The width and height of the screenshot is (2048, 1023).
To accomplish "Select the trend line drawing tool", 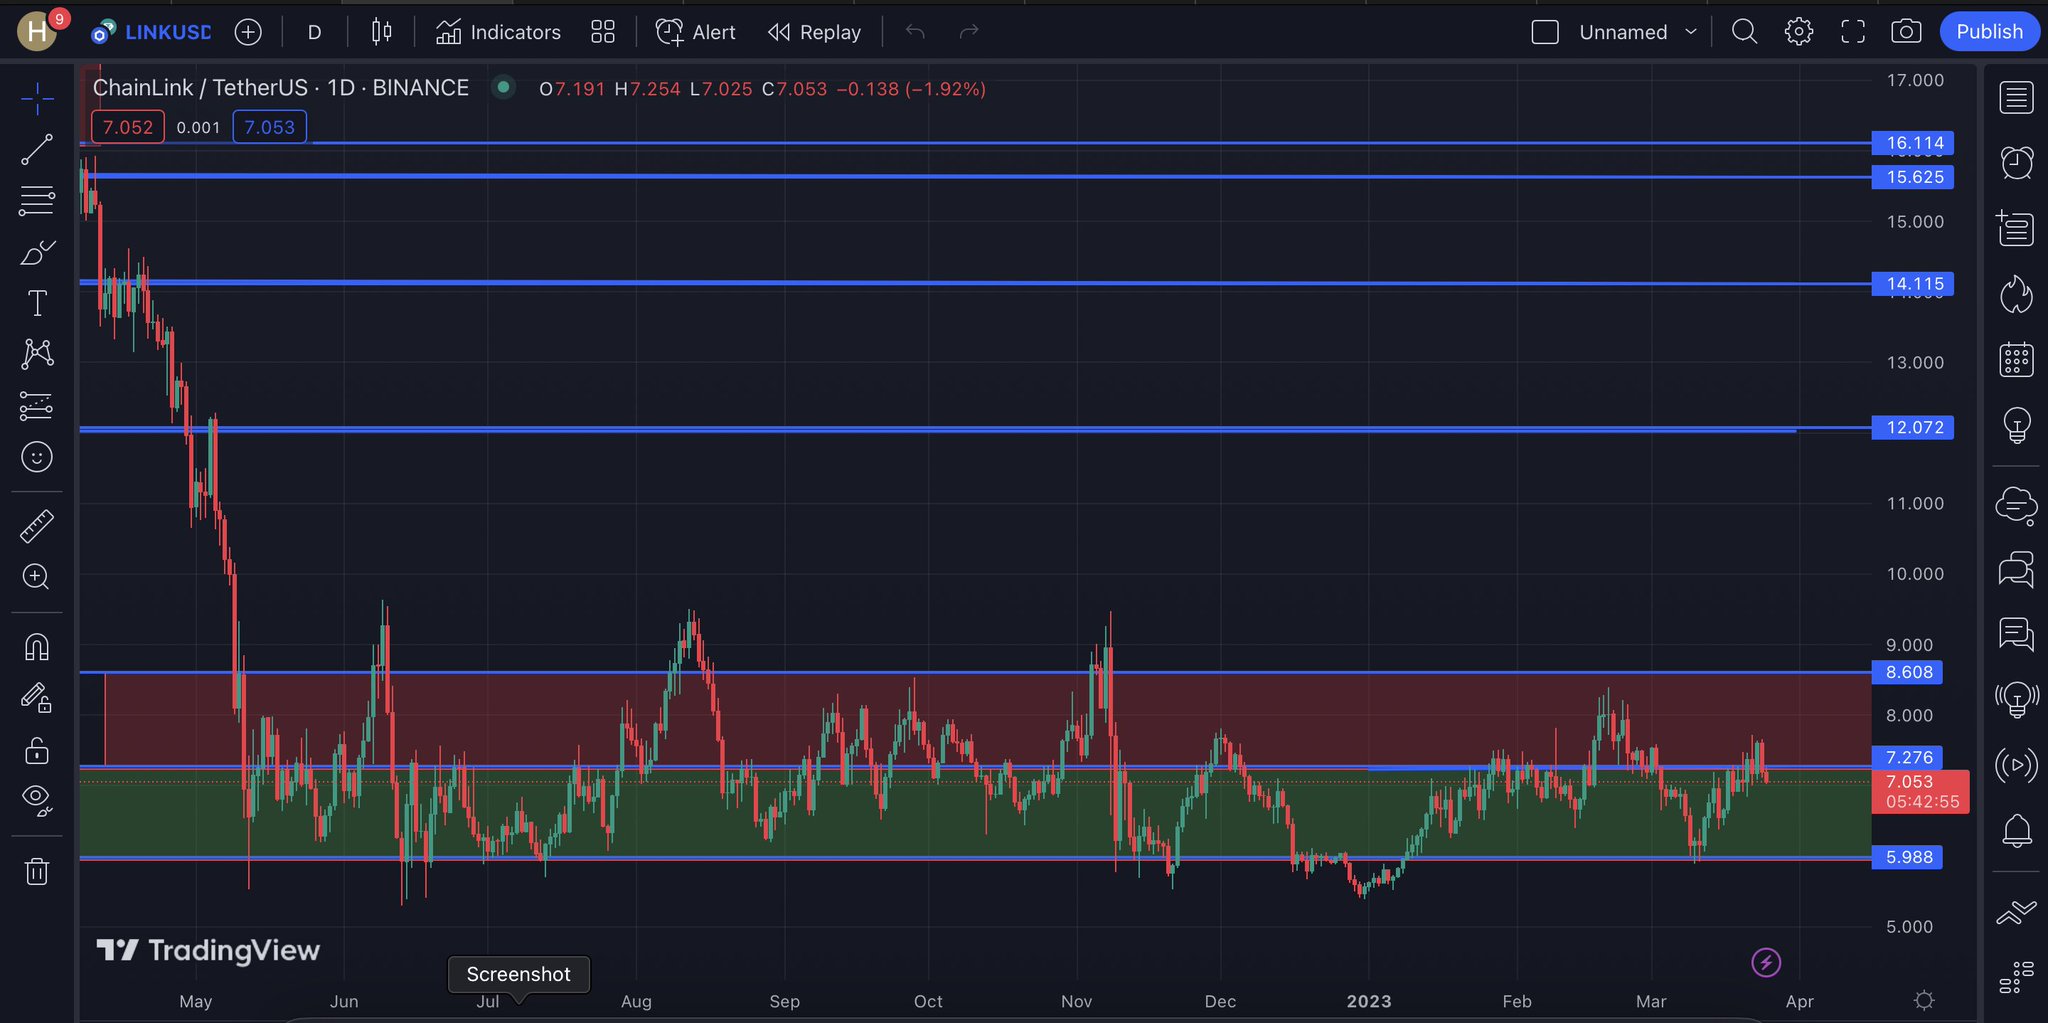I will point(37,150).
